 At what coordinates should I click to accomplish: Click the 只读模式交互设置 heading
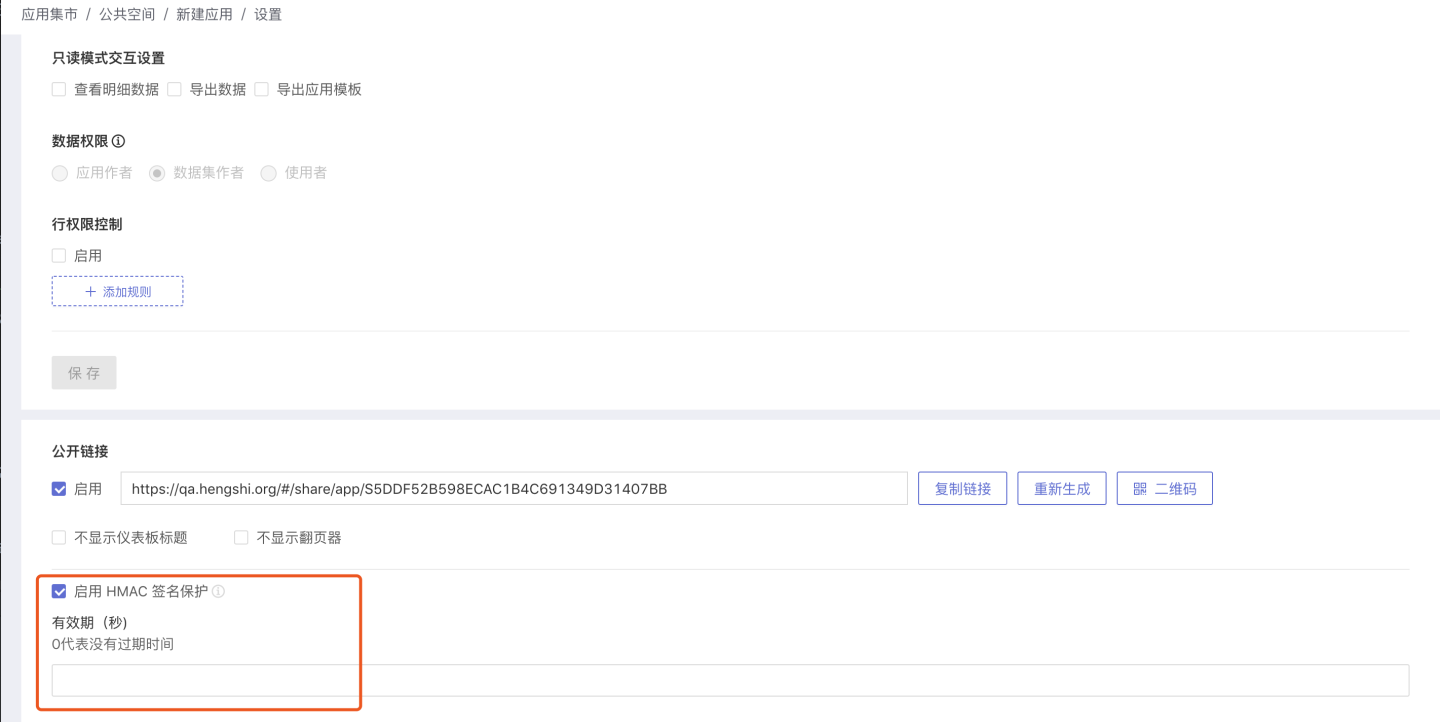tap(109, 58)
